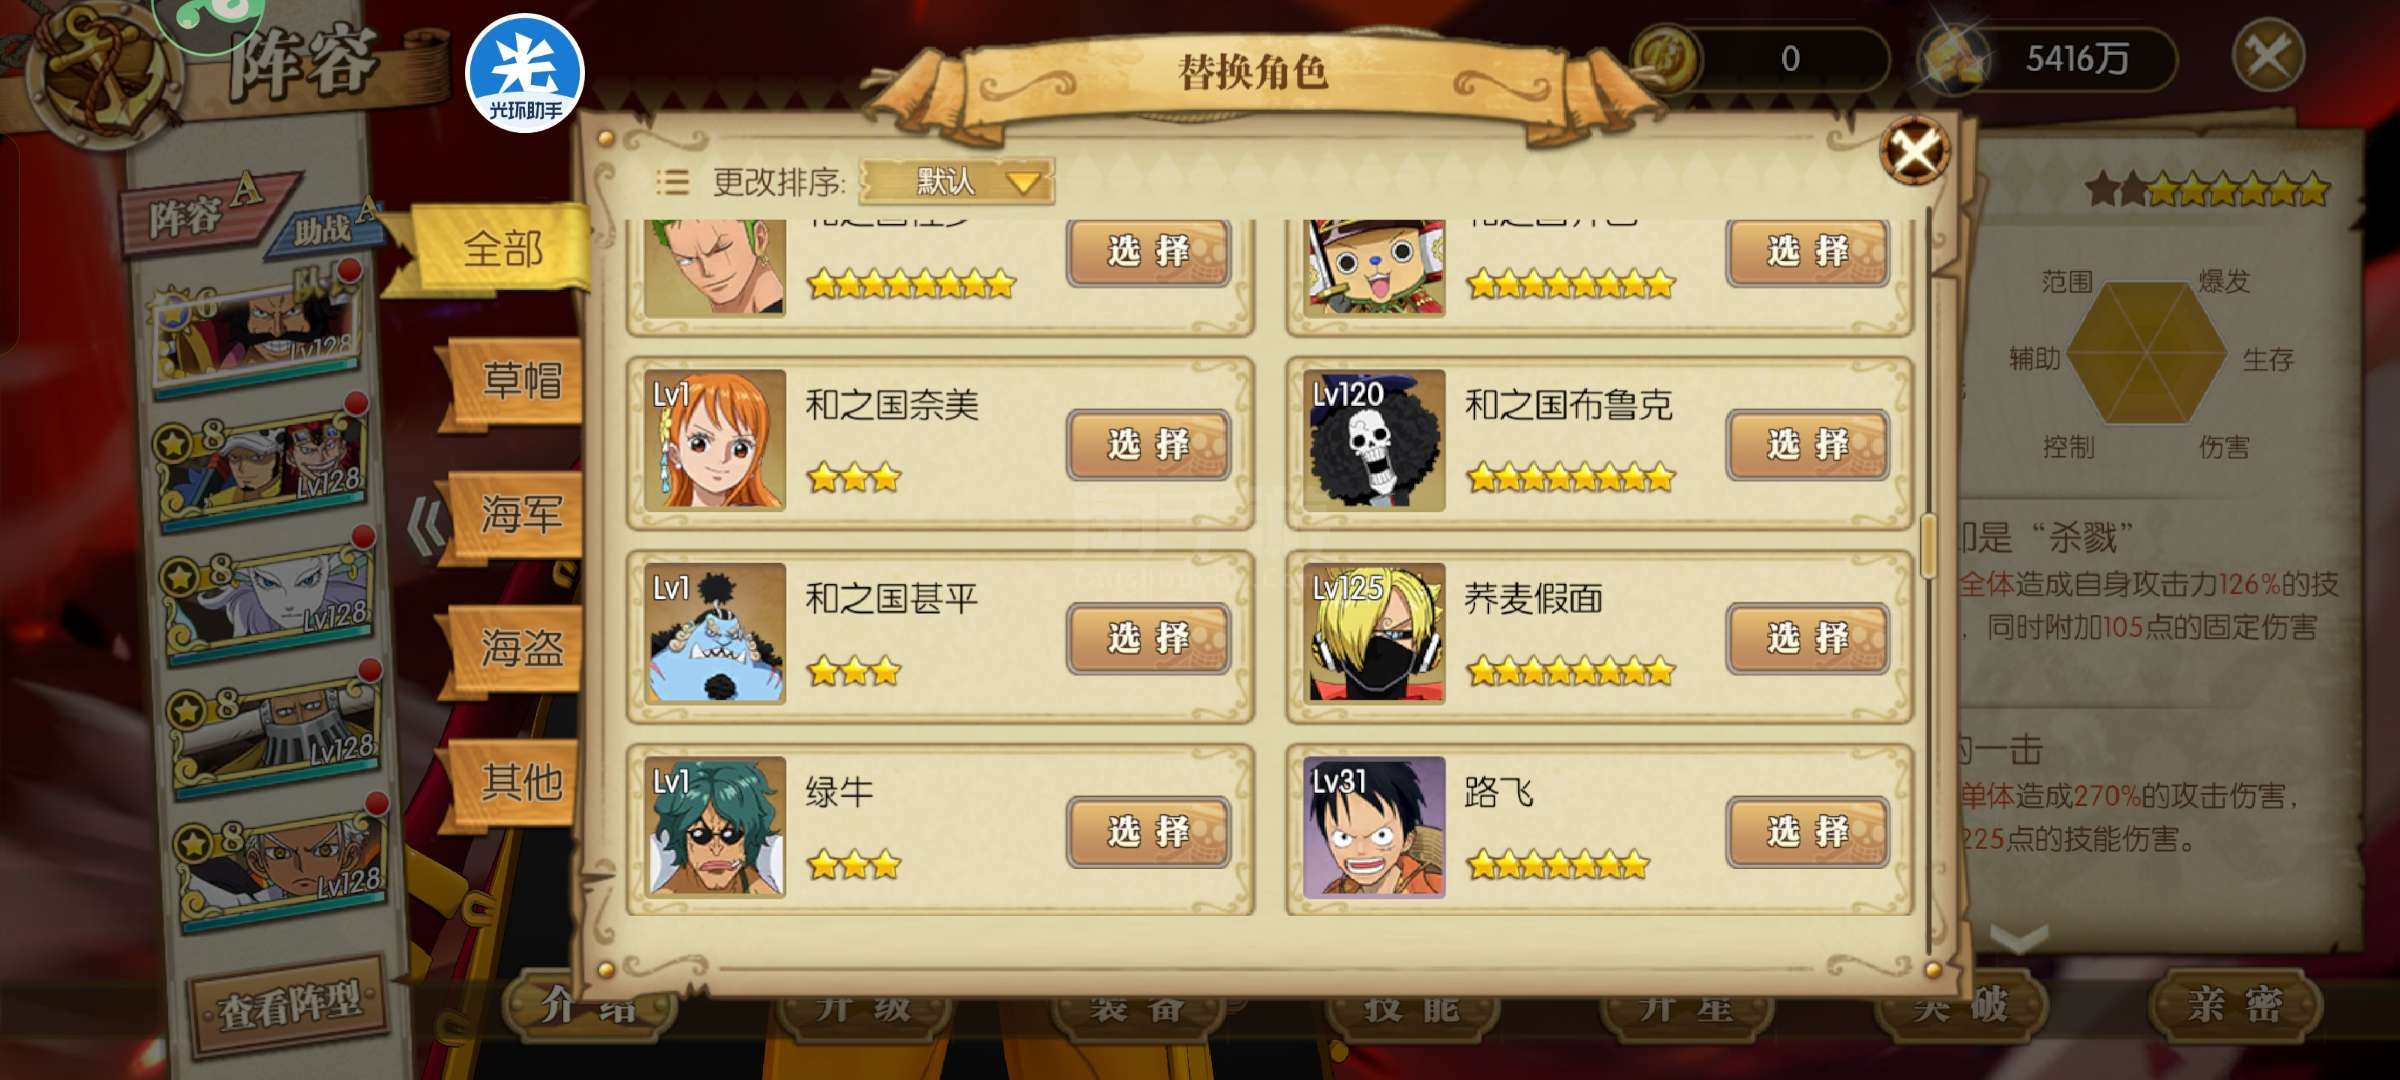Choose 和之国甚平 with its 选择 button

[1148, 638]
